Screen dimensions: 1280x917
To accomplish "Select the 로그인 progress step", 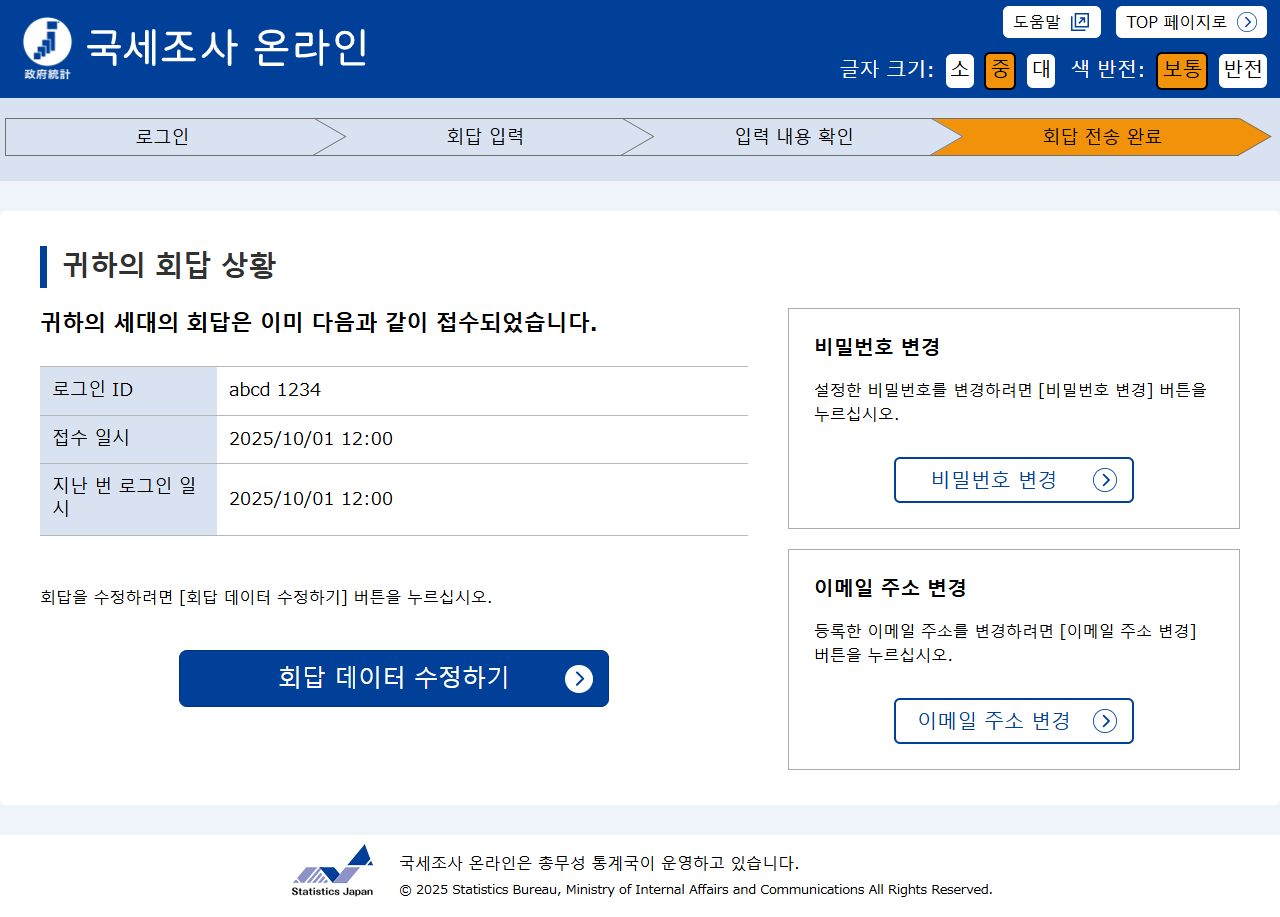I will (162, 137).
